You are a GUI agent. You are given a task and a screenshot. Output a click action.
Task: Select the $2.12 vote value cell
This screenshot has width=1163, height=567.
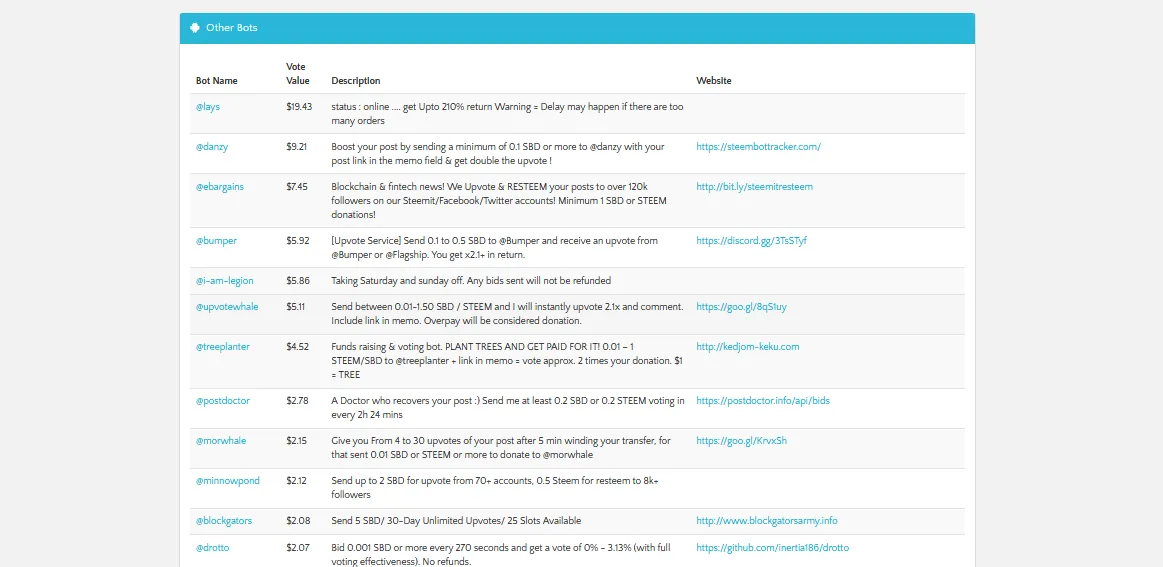click(296, 481)
